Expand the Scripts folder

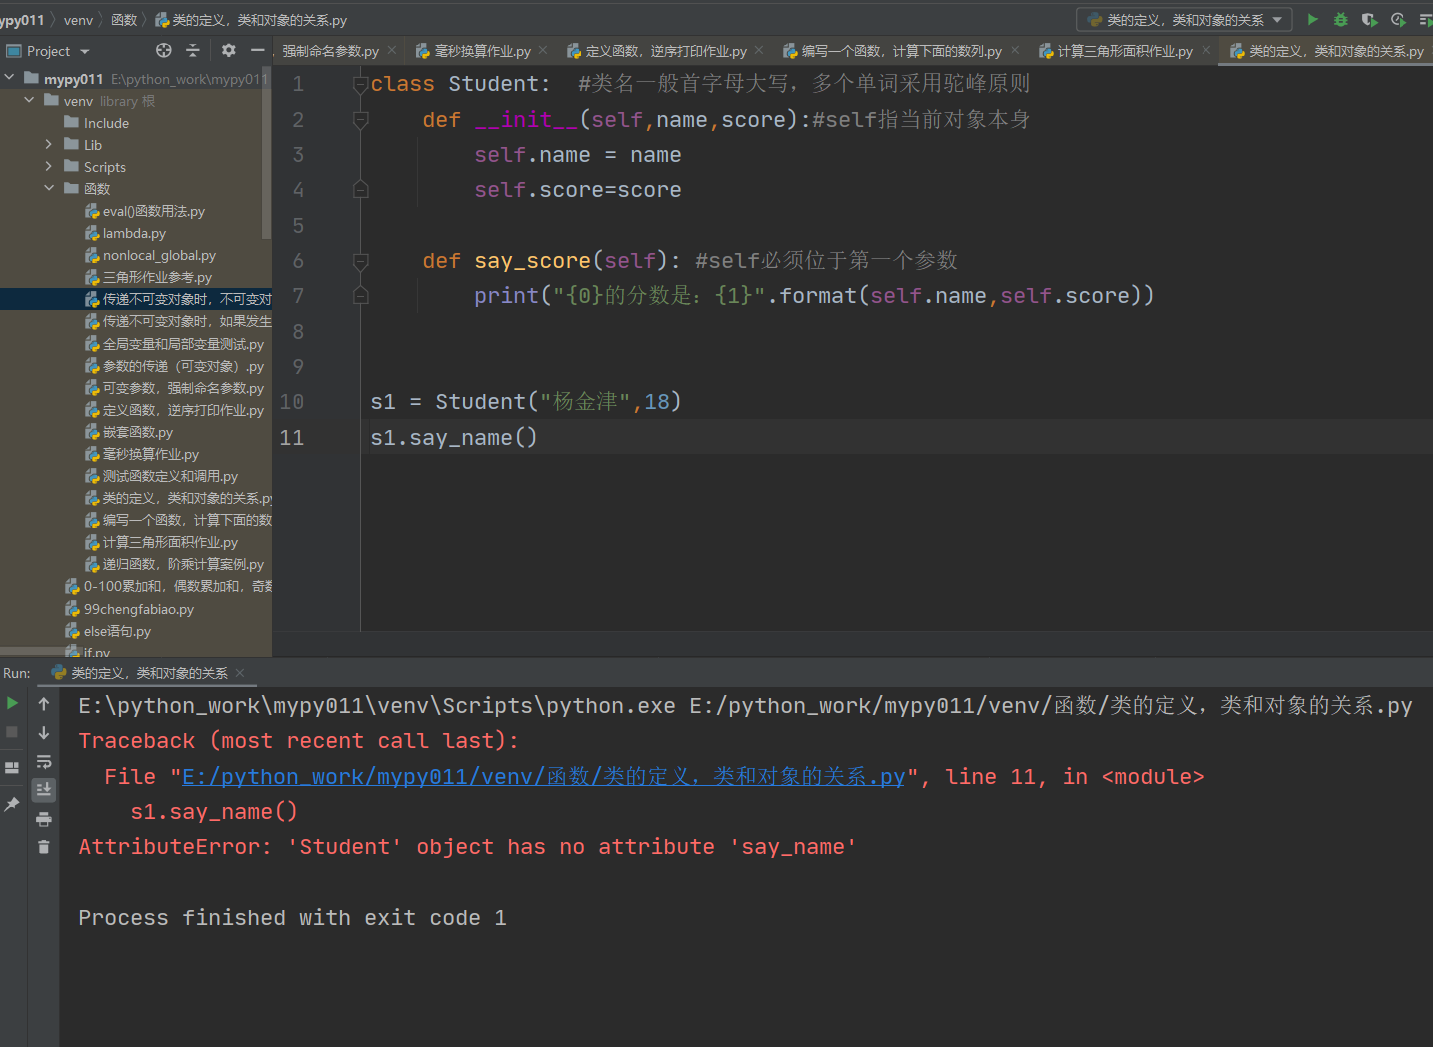coord(49,166)
